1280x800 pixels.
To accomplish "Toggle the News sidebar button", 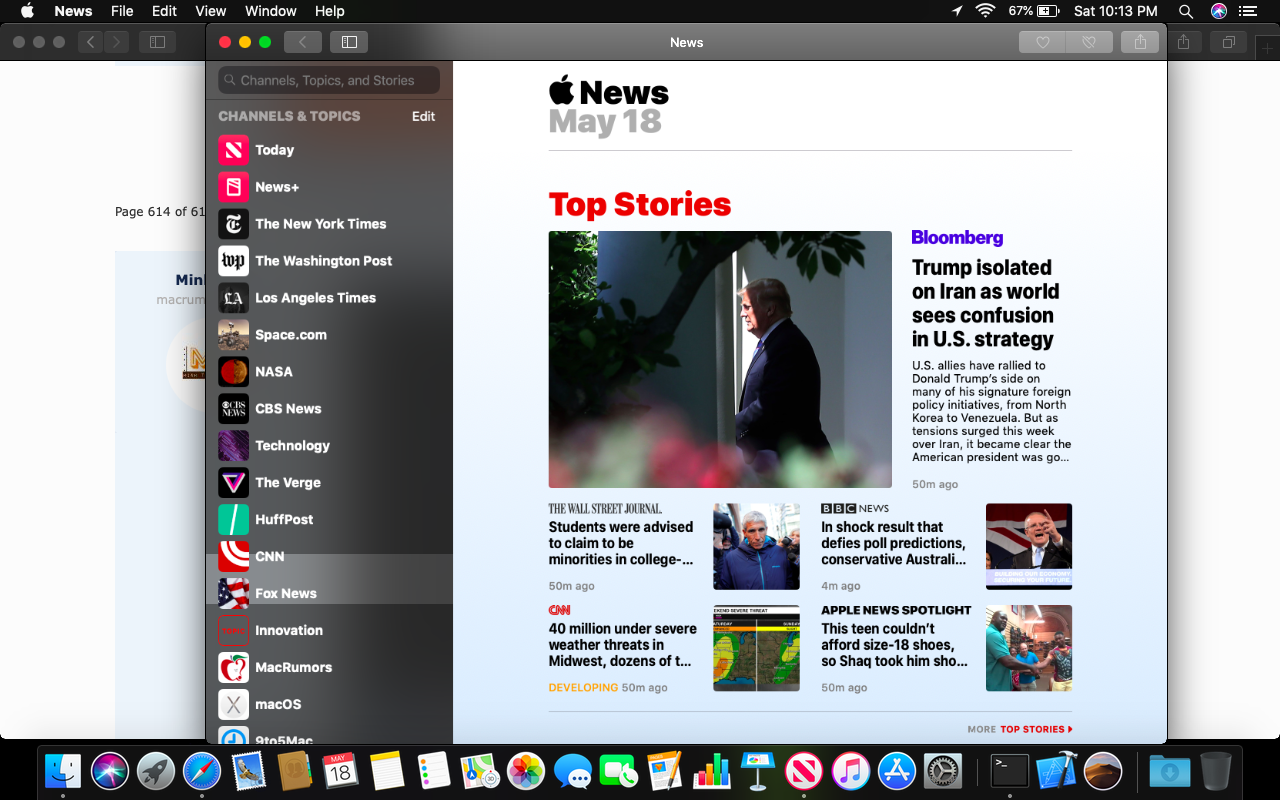I will click(x=349, y=42).
